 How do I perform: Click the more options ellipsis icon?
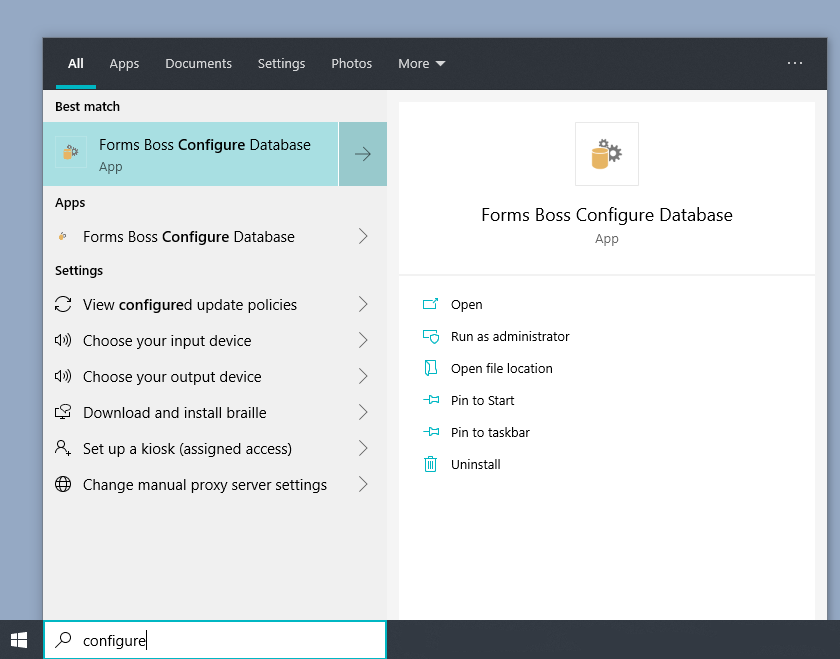tap(795, 63)
